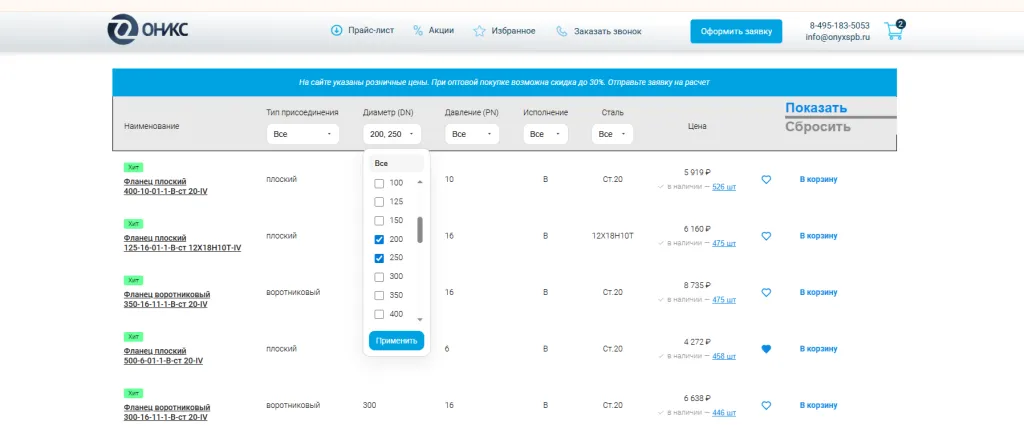The width and height of the screenshot is (1024, 437).
Task: Open the shopping cart icon
Action: (x=893, y=31)
